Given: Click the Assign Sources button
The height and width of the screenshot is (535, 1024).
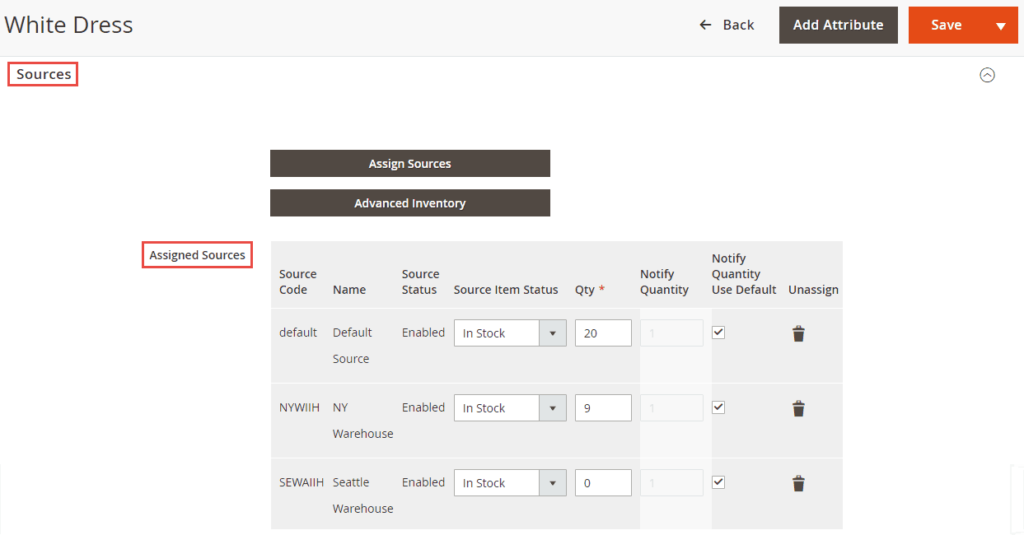Looking at the screenshot, I should pos(410,164).
